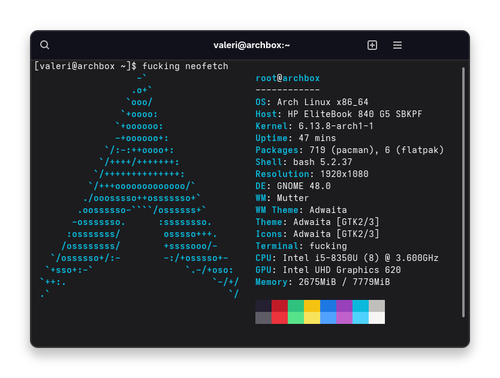This screenshot has height=378, width=500.
Task: Click the GPU line Intel UHD Graphics 620
Action: pyautogui.click(x=328, y=270)
